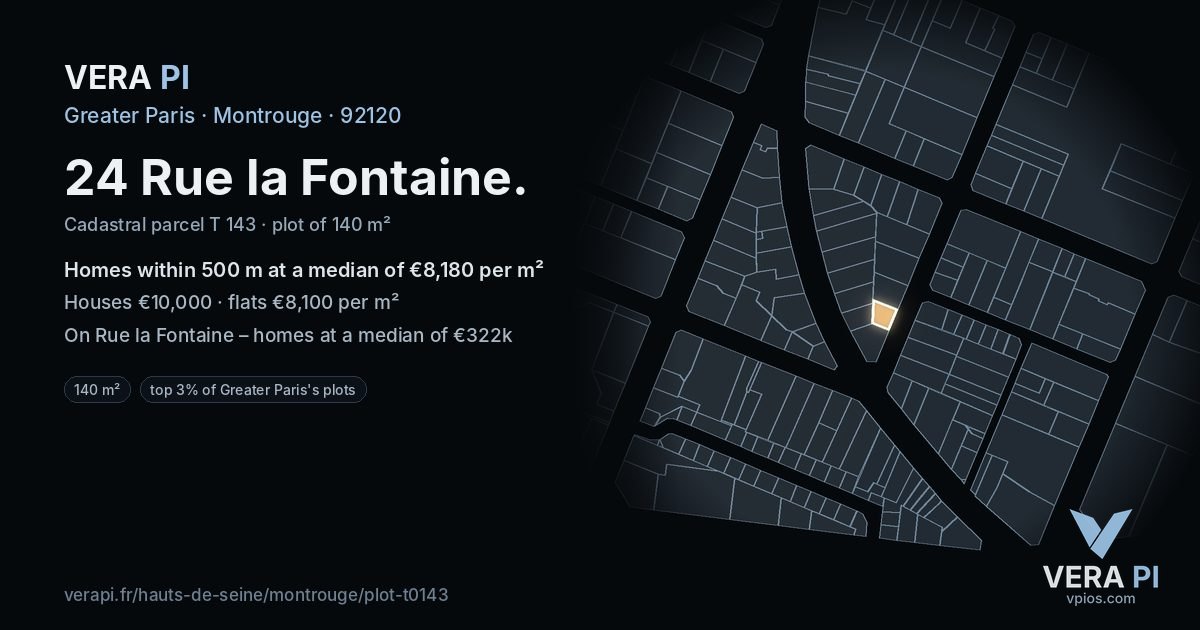Open the verapi.fr/hauts-de-seine/montrouge/plot-t0143 link
Viewport: 1200px width, 630px height.
coord(256,594)
